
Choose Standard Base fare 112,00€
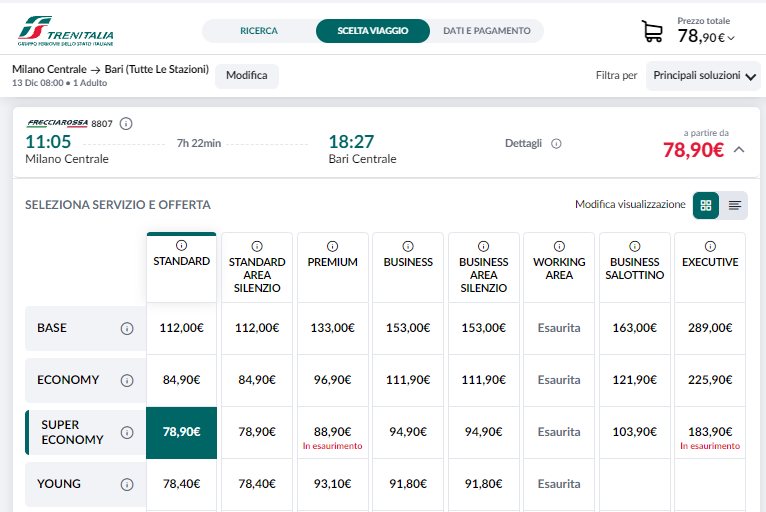(181, 328)
